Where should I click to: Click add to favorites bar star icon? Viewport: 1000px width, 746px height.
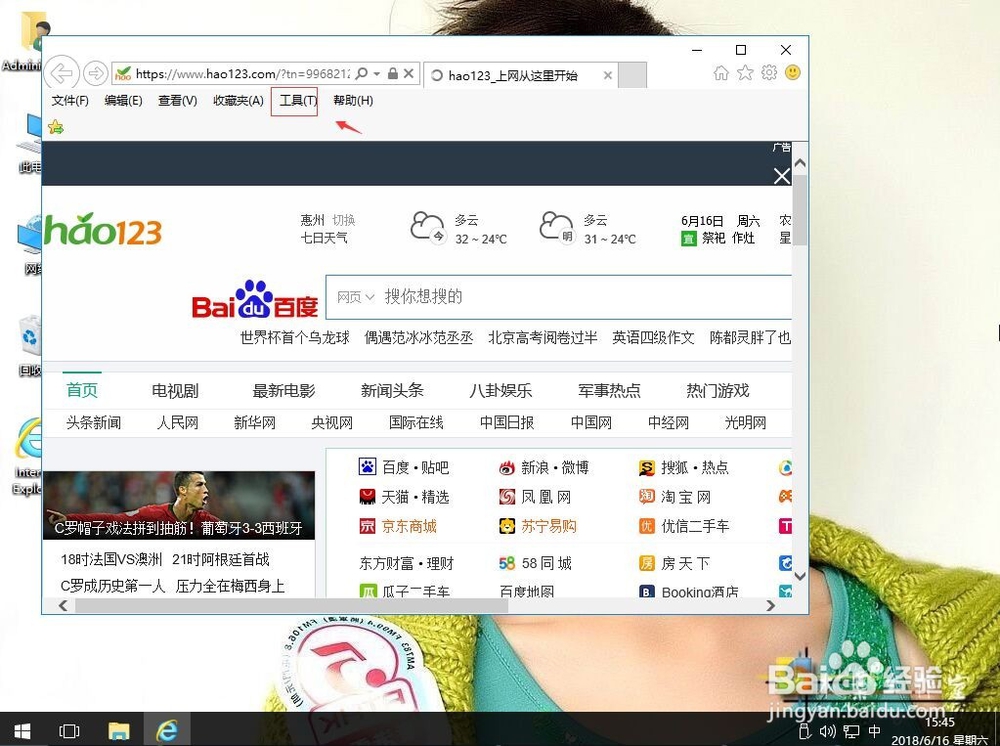(55, 127)
